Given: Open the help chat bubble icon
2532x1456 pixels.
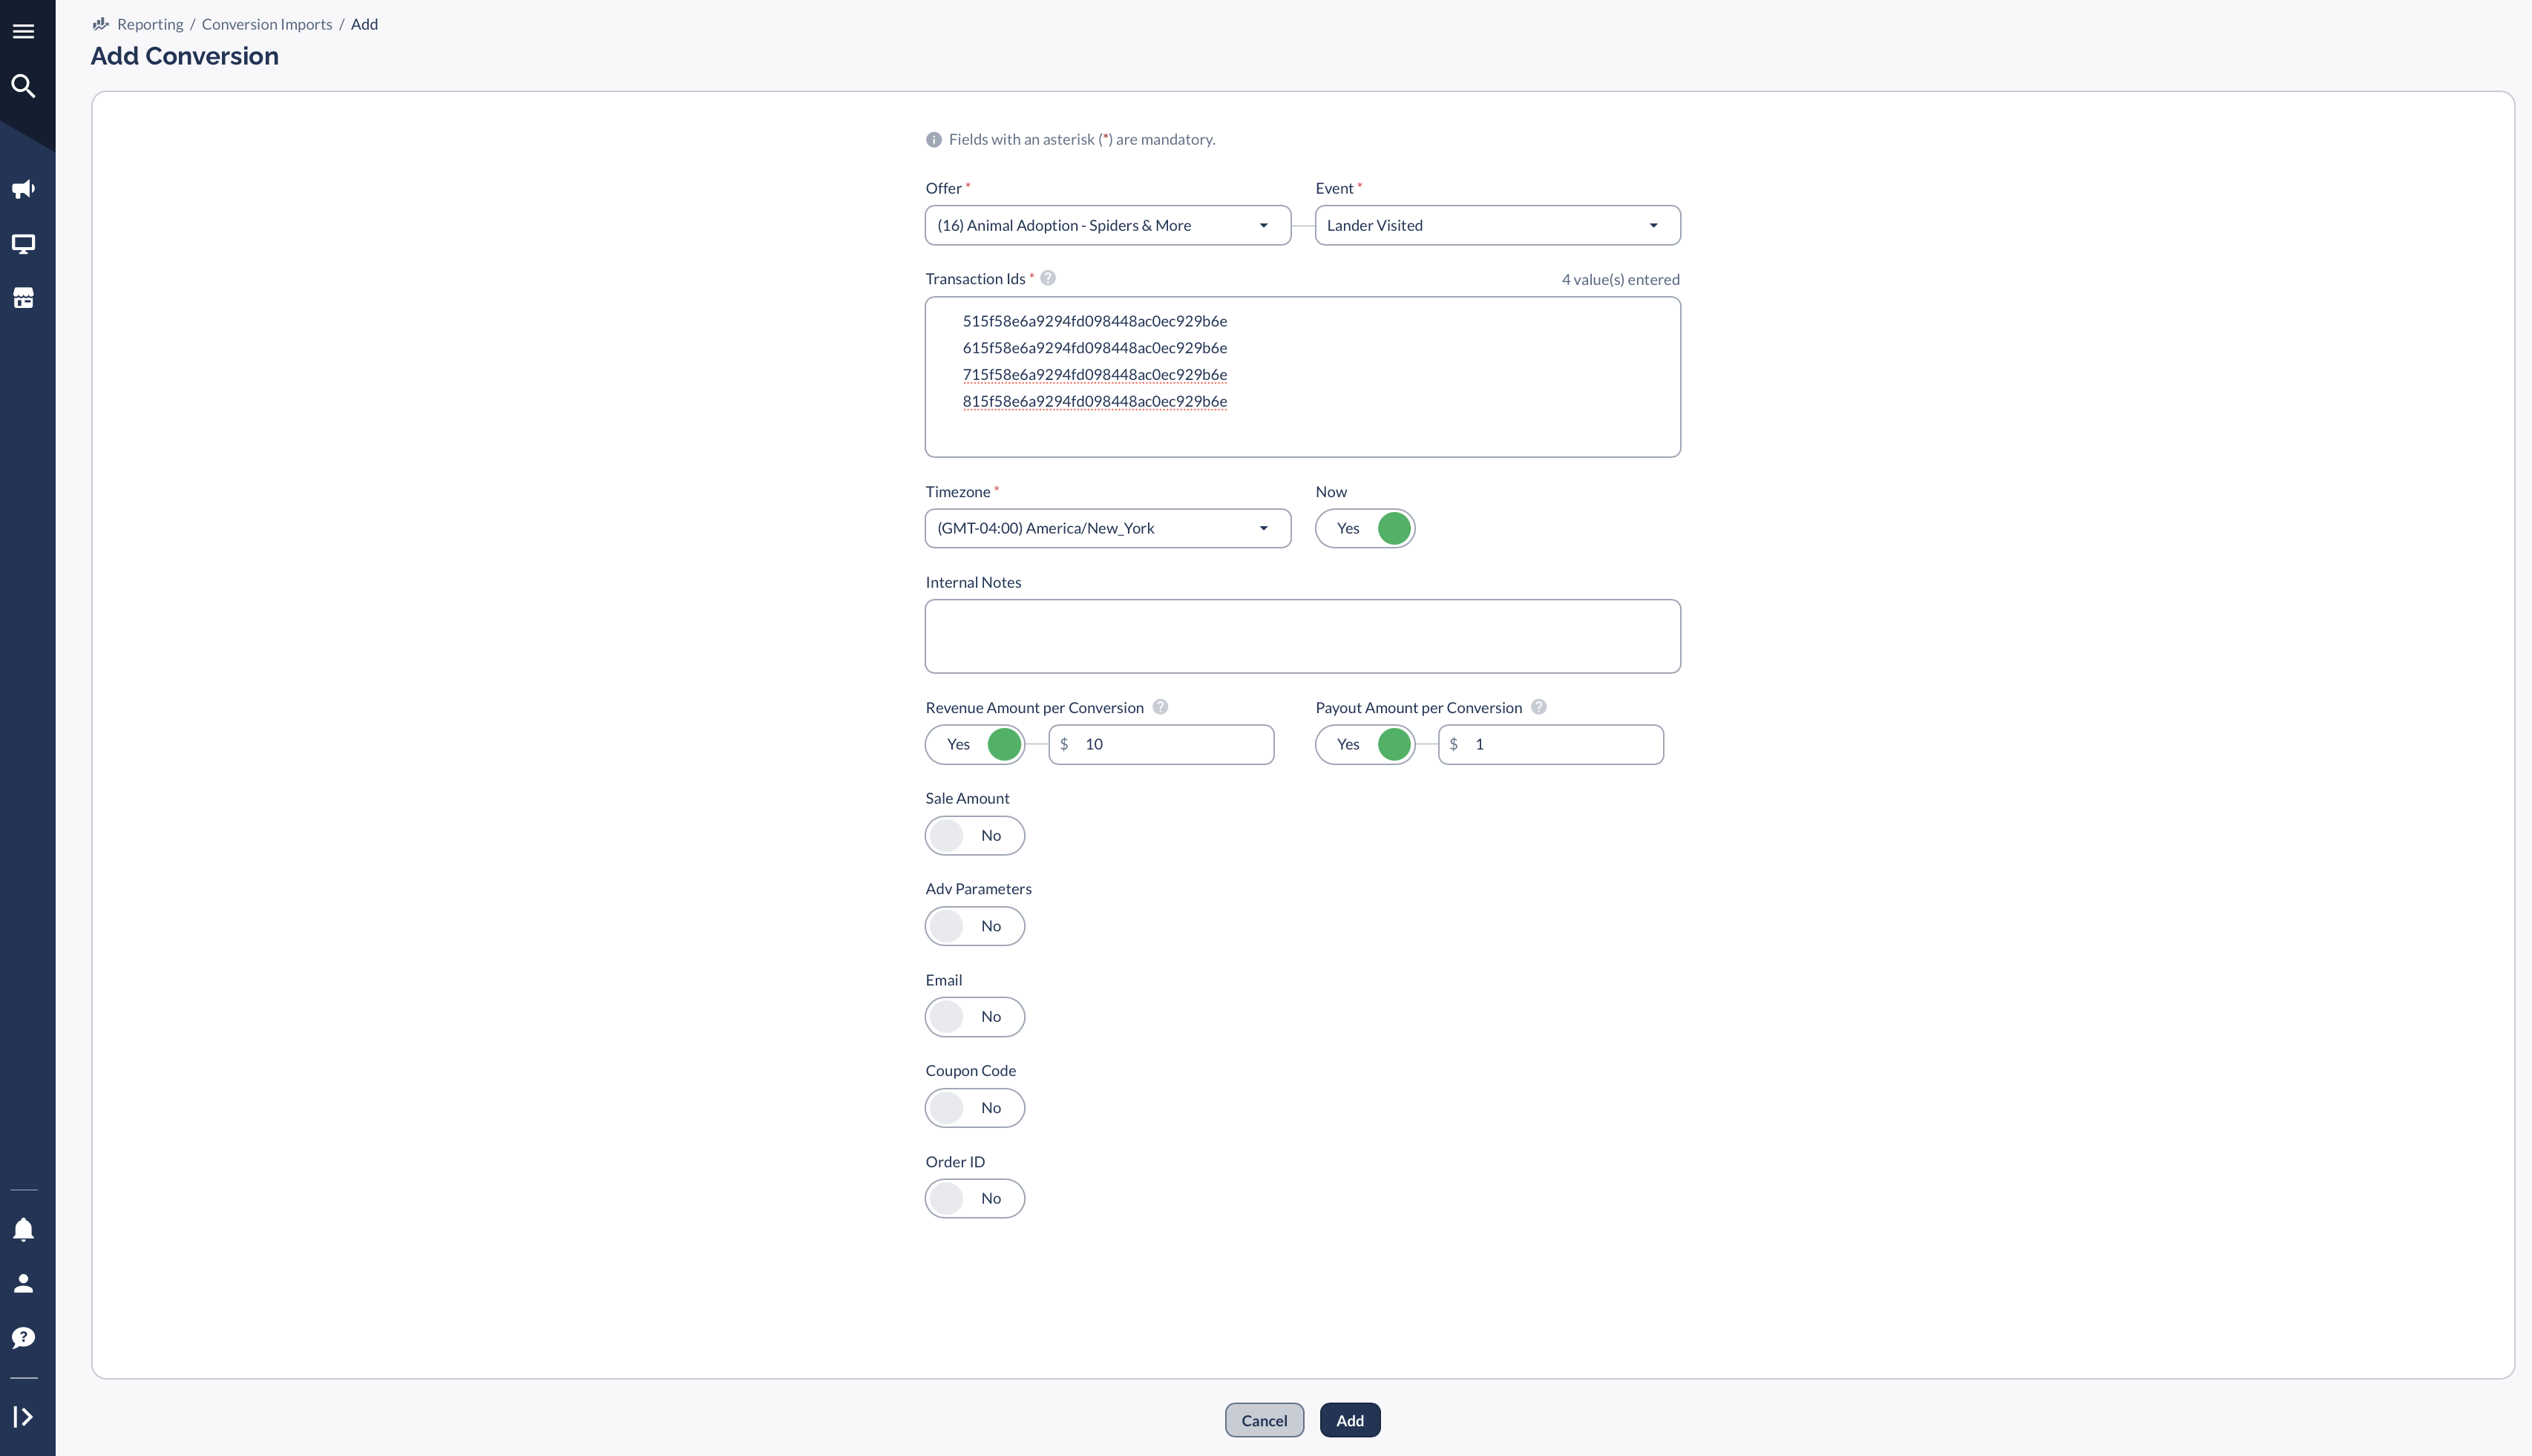Looking at the screenshot, I should (x=23, y=1338).
